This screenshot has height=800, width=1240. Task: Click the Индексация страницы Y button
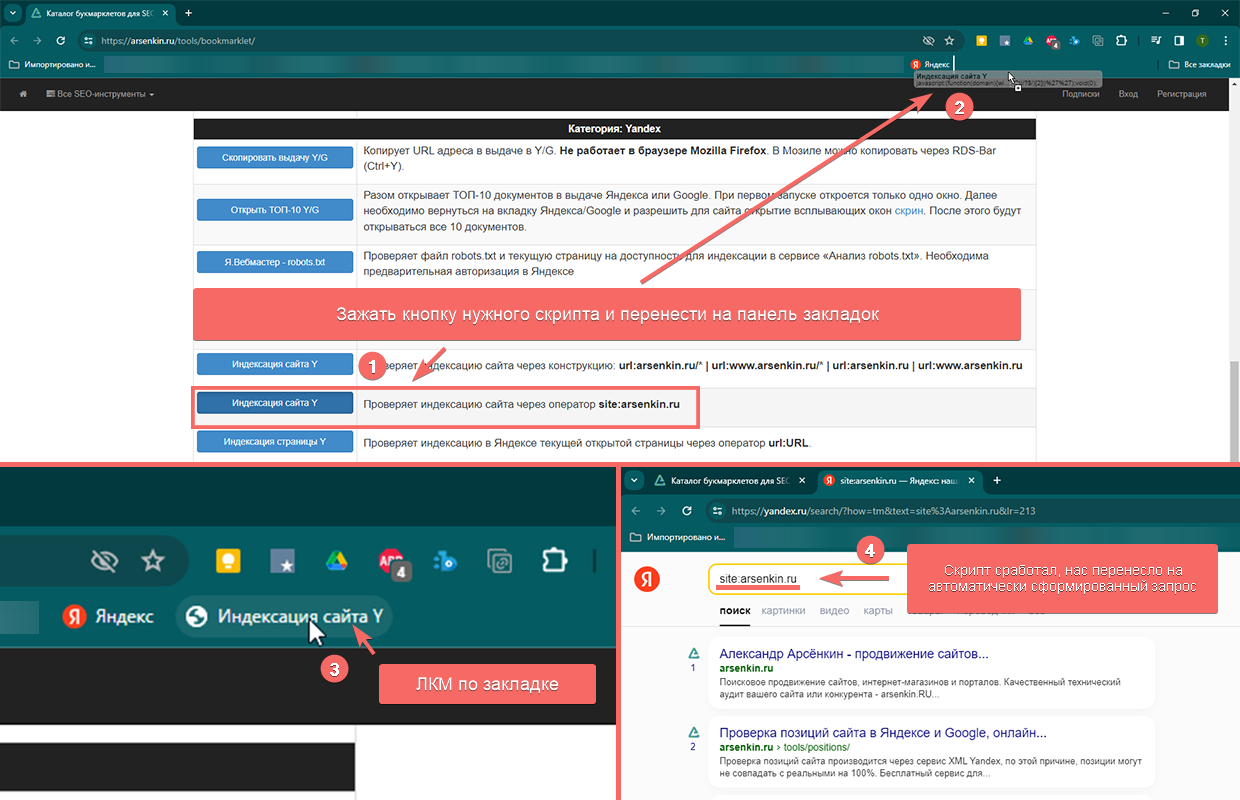(x=275, y=442)
